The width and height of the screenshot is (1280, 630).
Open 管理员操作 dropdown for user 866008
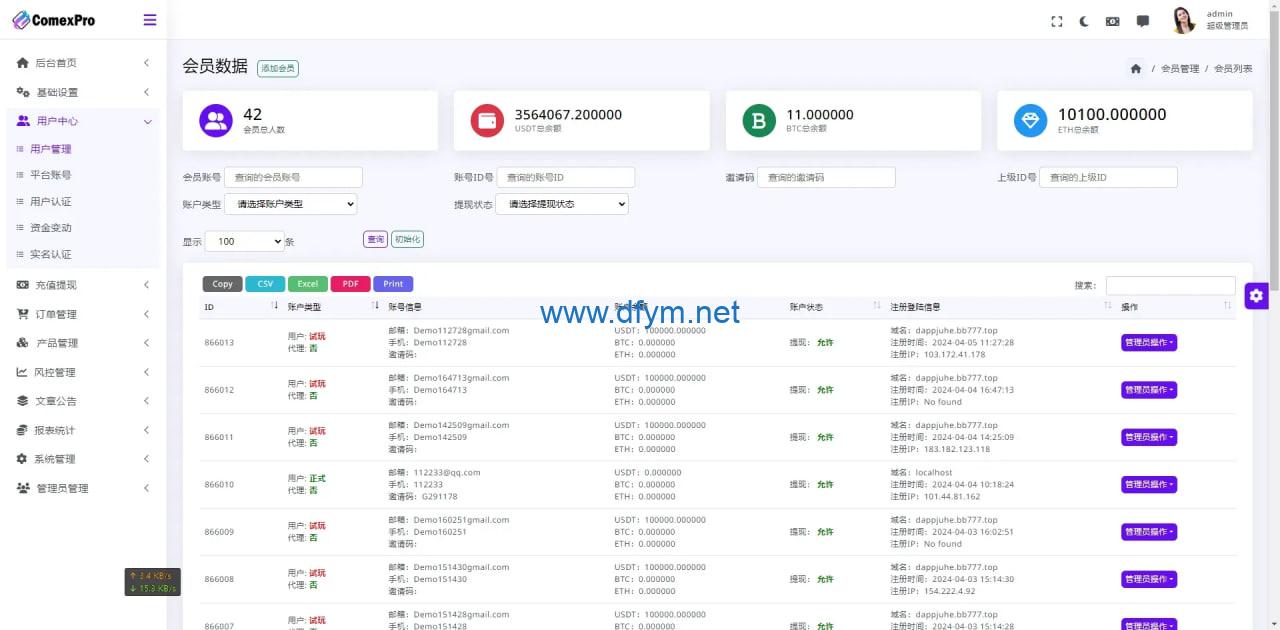1149,579
